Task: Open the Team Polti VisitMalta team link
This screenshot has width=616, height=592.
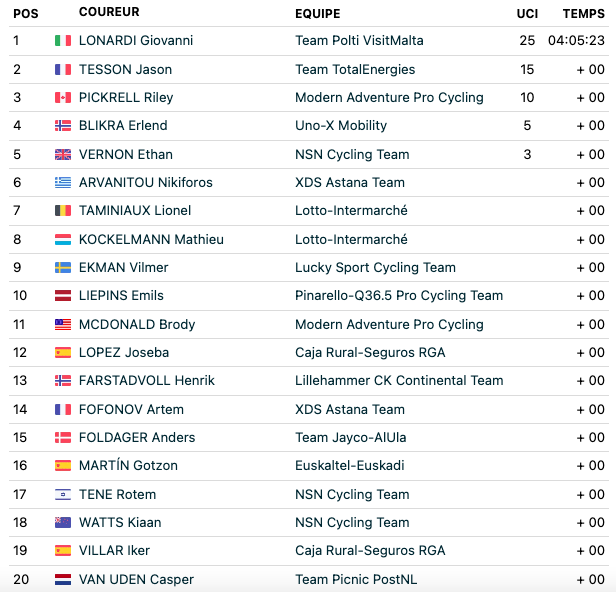Action: (359, 40)
